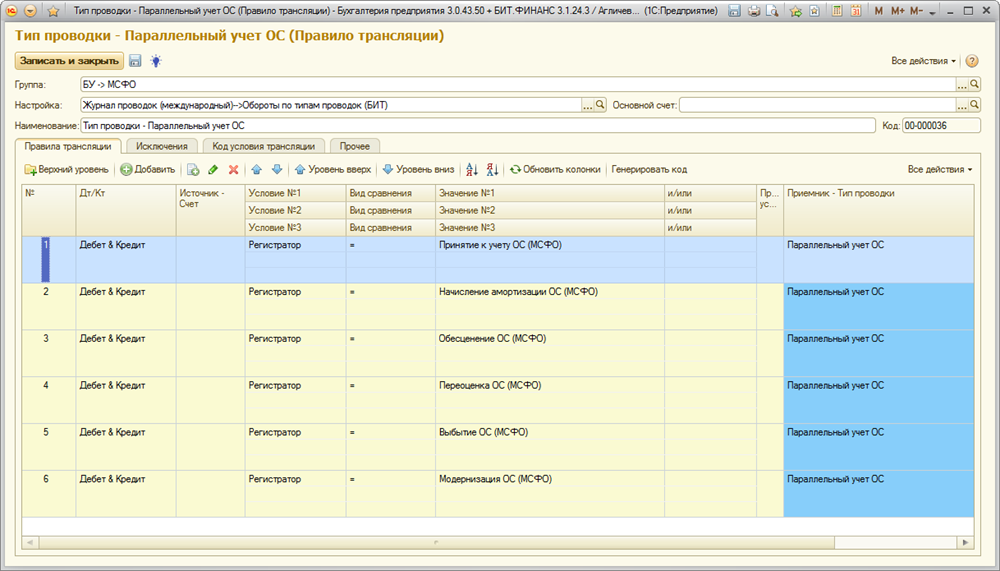The height and width of the screenshot is (571, 1000).
Task: Sort table descending with Z-A icon
Action: [491, 170]
